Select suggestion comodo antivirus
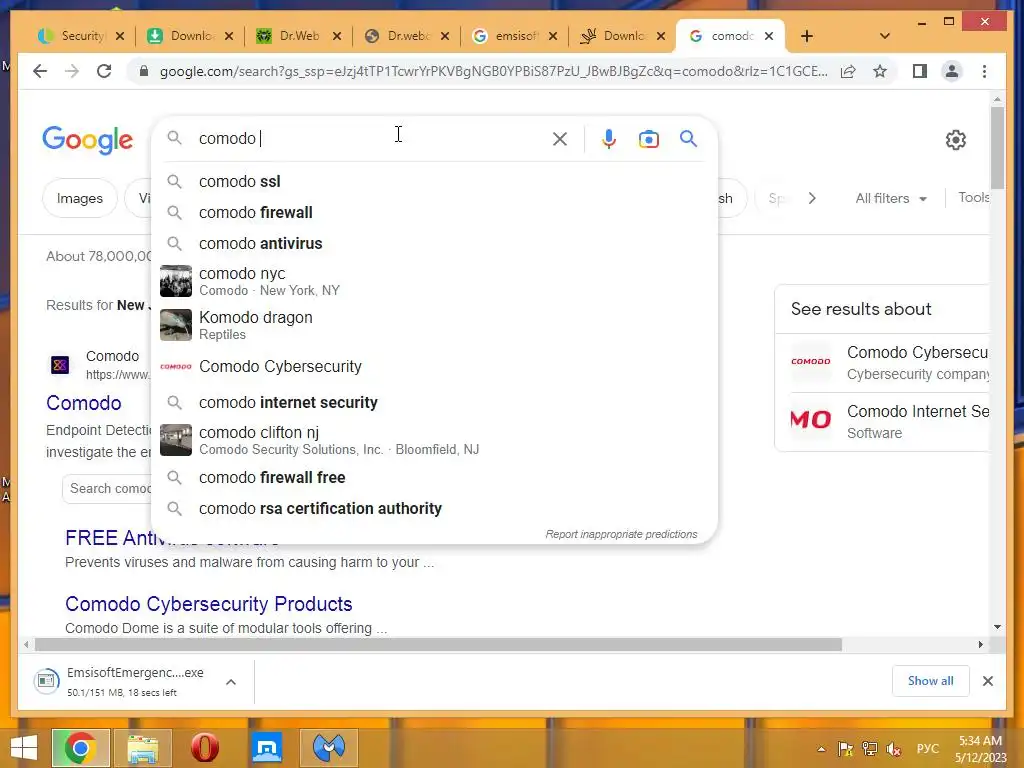1024x768 pixels. (x=434, y=243)
